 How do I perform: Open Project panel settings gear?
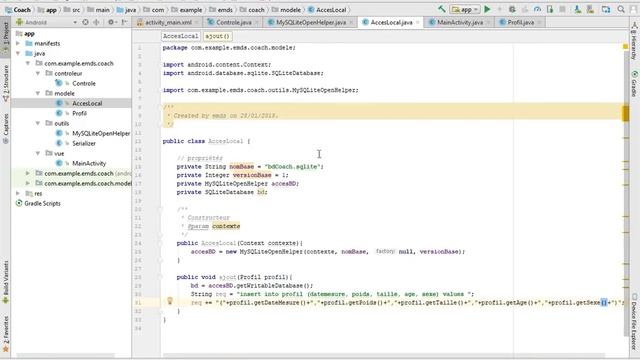(111, 22)
